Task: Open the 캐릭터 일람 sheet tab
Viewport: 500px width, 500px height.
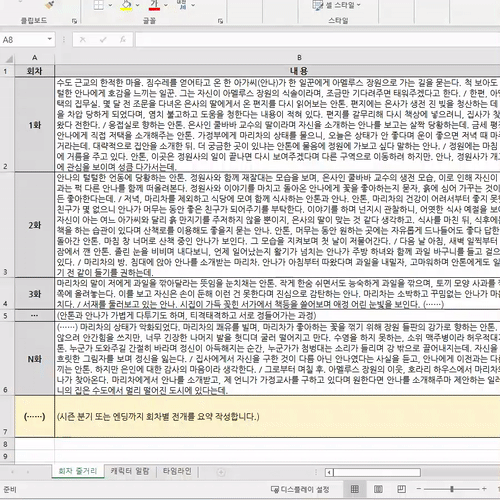Action: pos(130,471)
